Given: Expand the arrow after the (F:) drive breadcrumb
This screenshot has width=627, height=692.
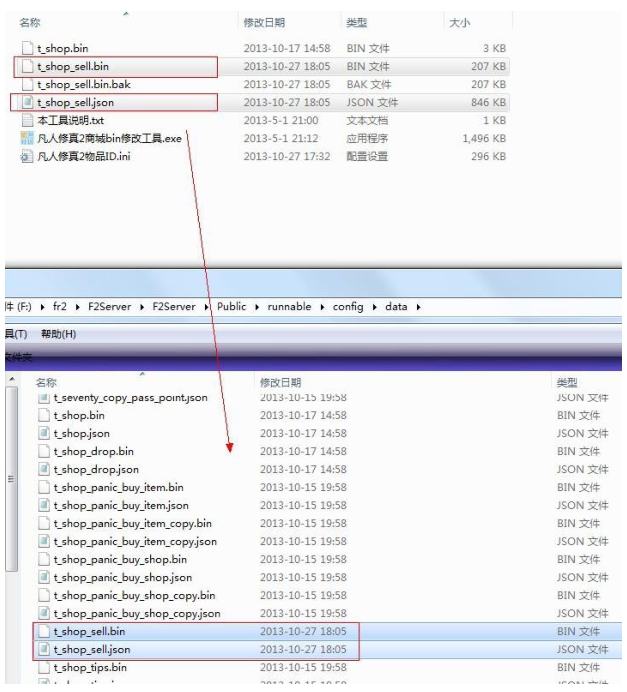Looking at the screenshot, I should pos(42,307).
